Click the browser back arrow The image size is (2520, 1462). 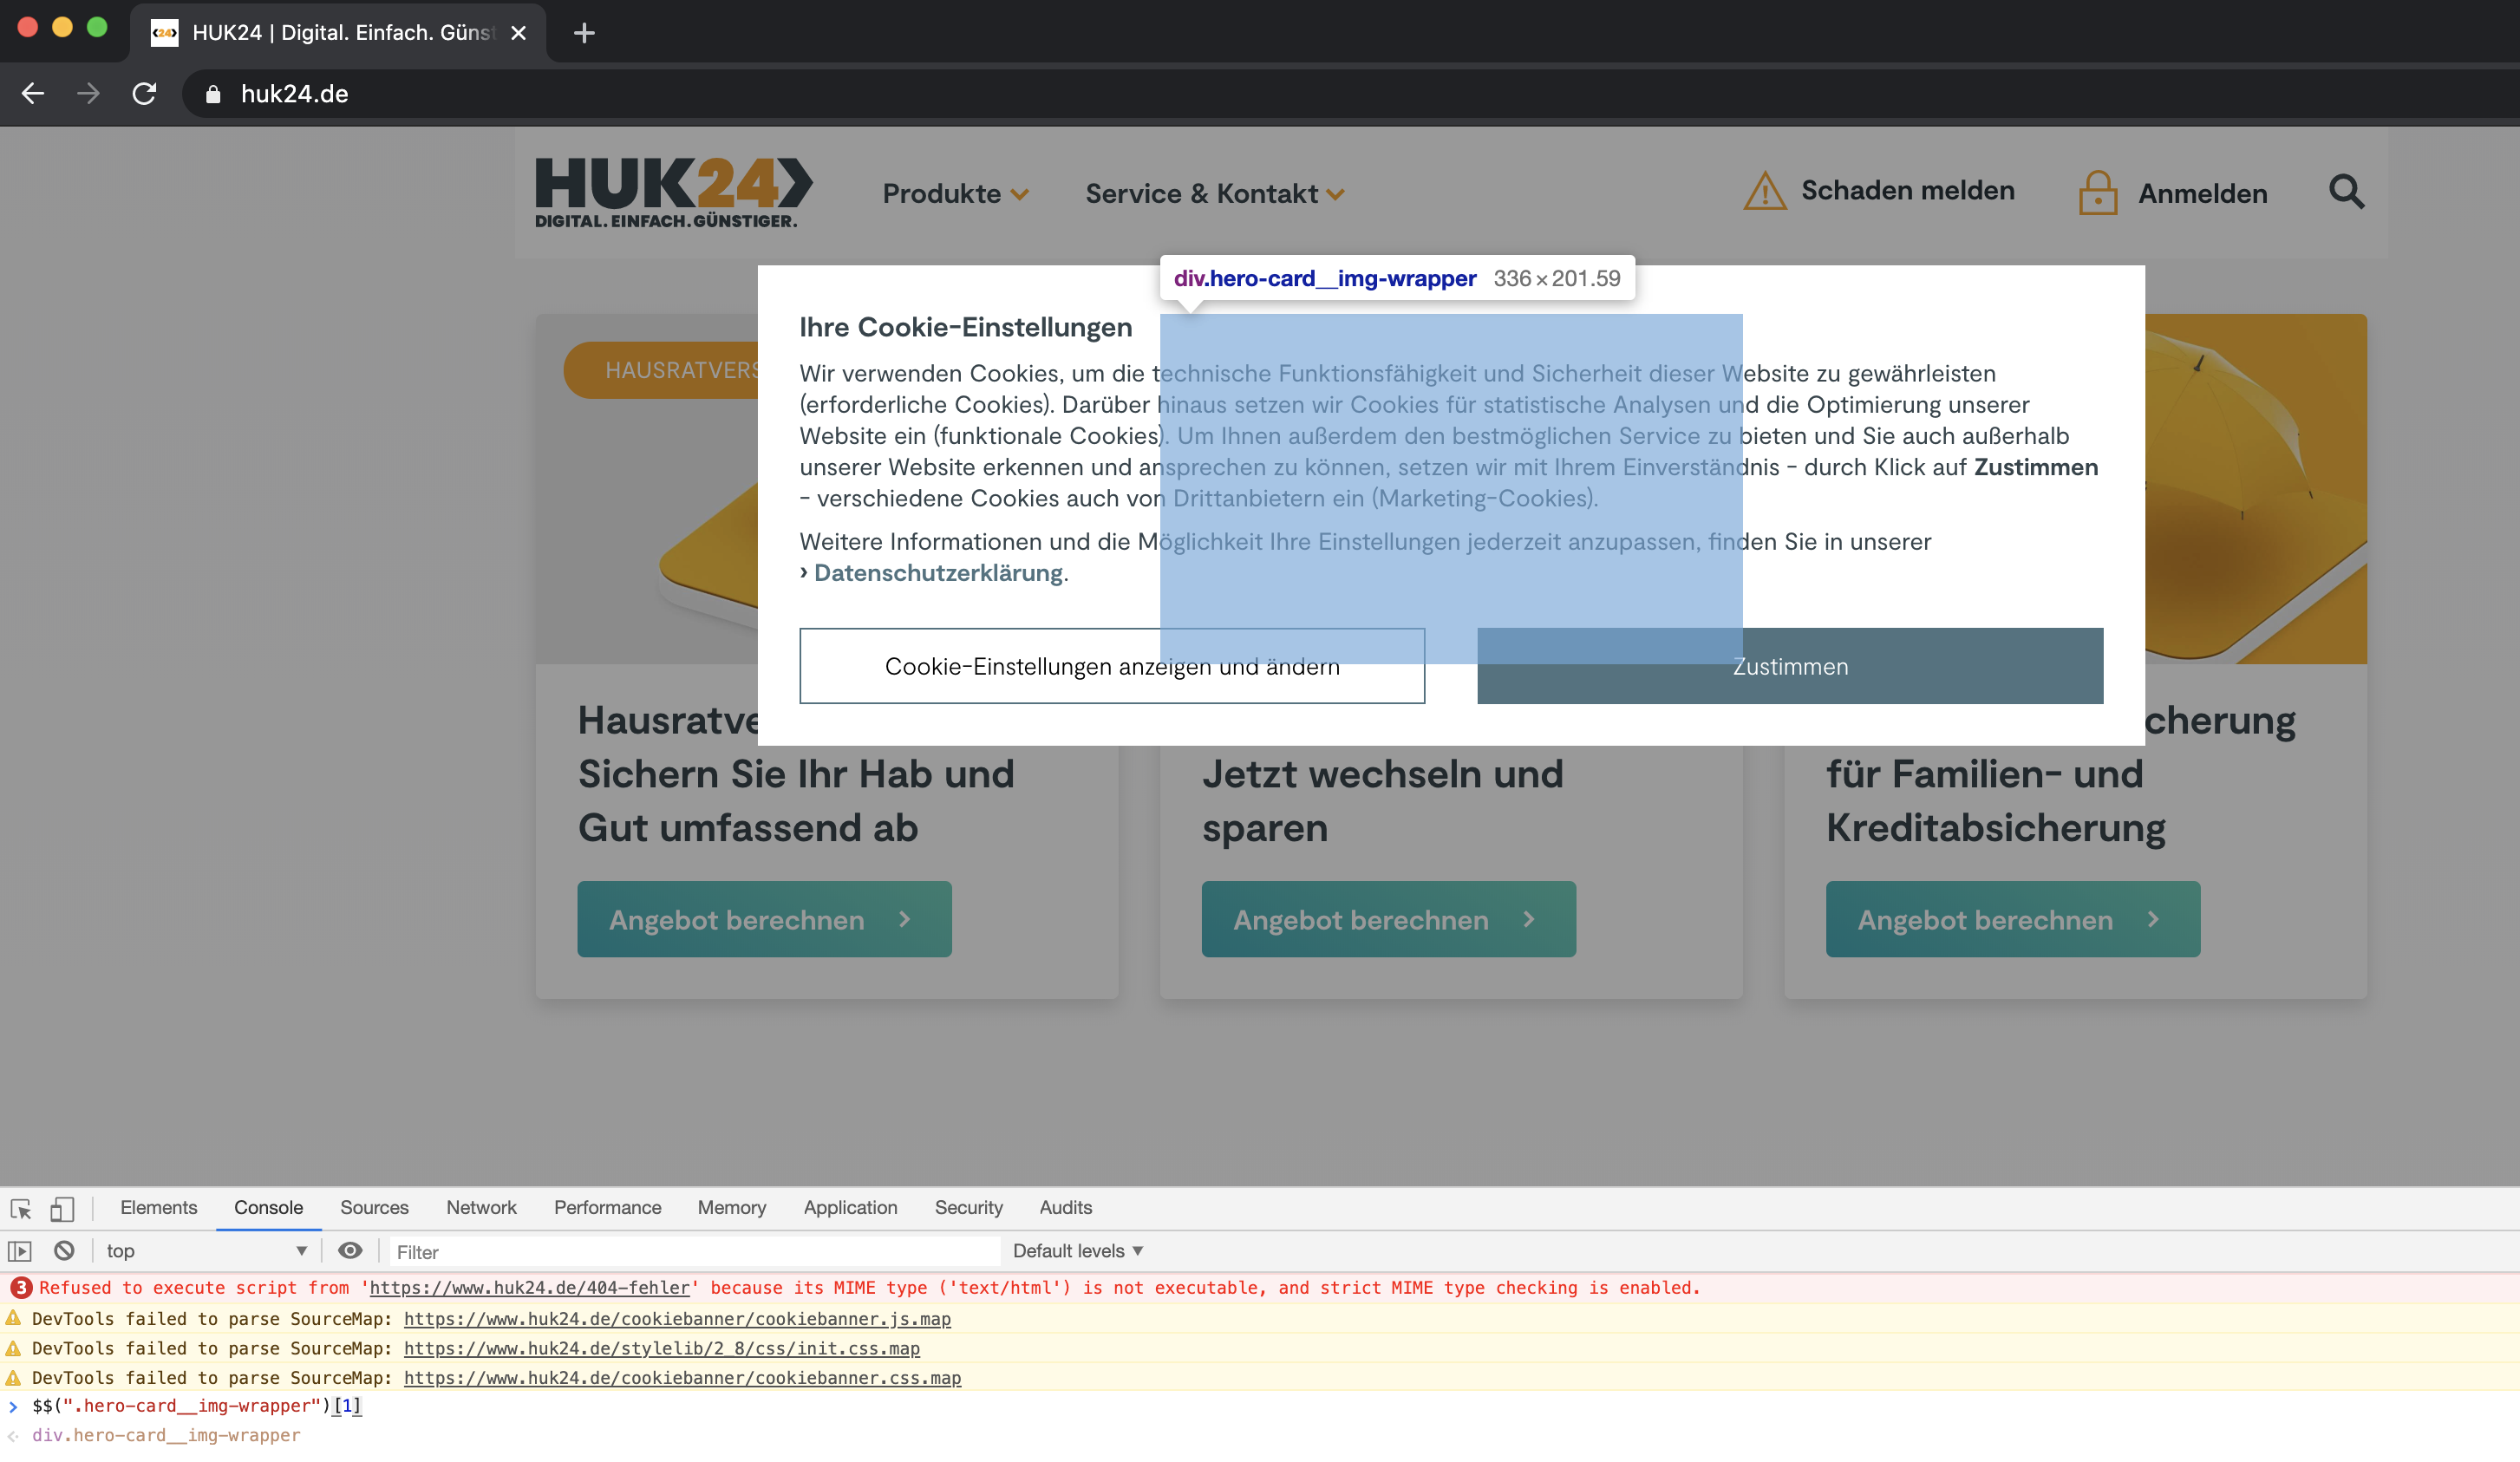coord(33,94)
